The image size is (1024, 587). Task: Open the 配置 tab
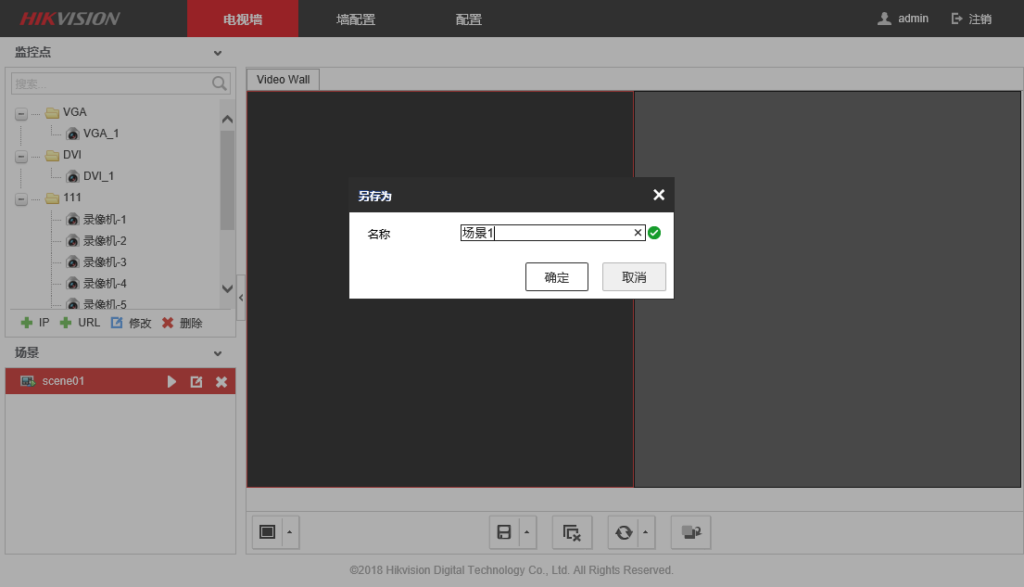coord(468,19)
